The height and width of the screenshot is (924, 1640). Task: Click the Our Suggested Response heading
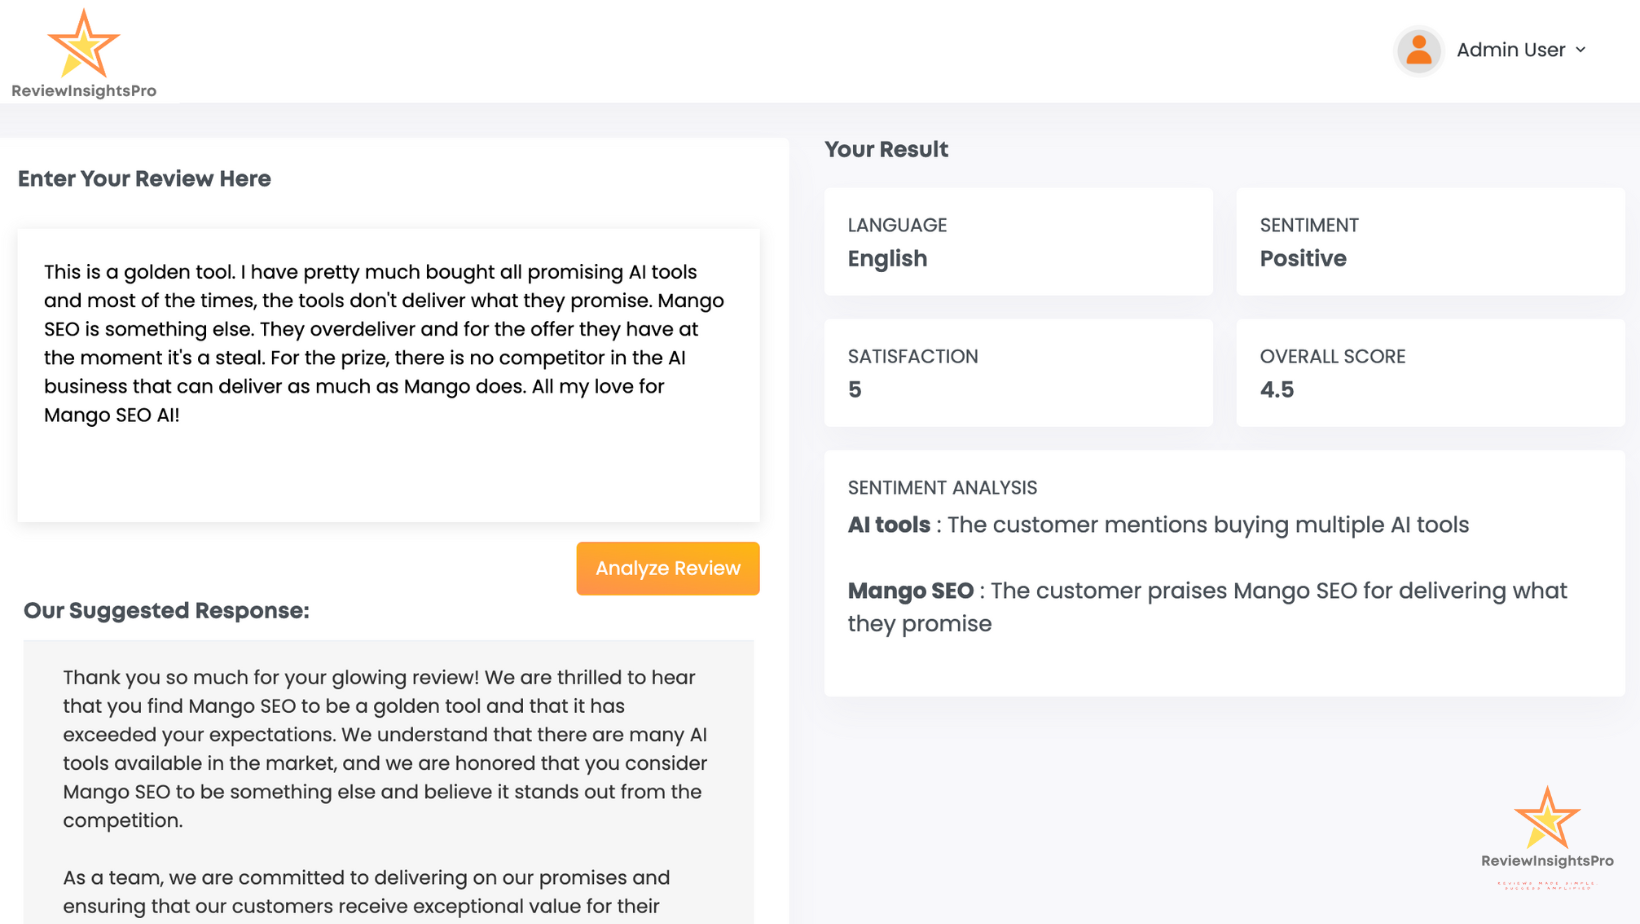(x=166, y=611)
